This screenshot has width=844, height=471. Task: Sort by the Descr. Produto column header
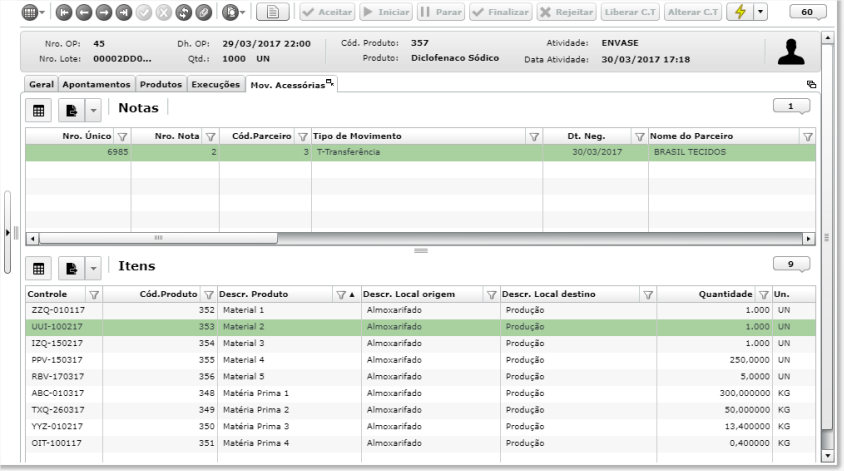pyautogui.click(x=254, y=294)
